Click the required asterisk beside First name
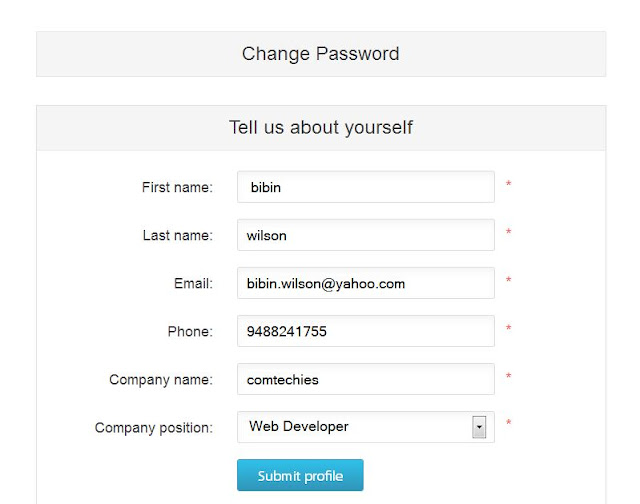 pos(509,184)
